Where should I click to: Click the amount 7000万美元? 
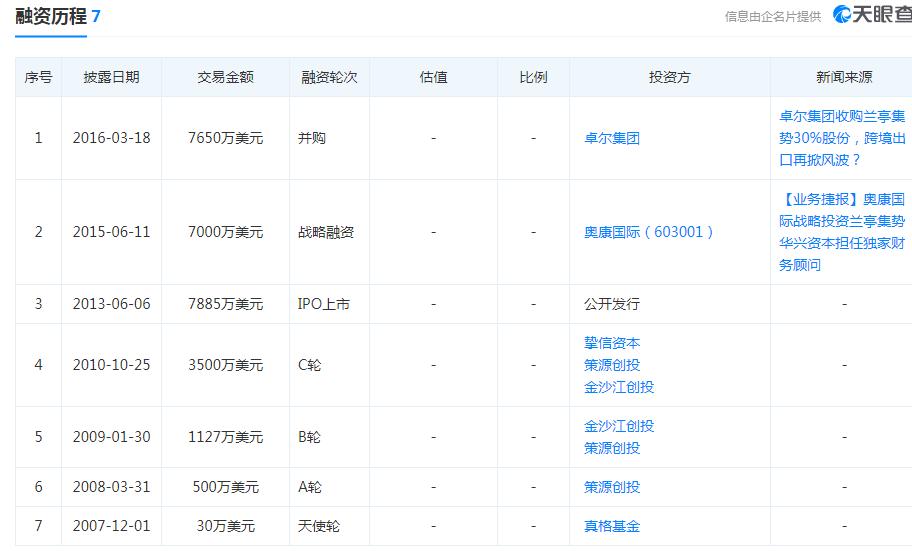(225, 232)
